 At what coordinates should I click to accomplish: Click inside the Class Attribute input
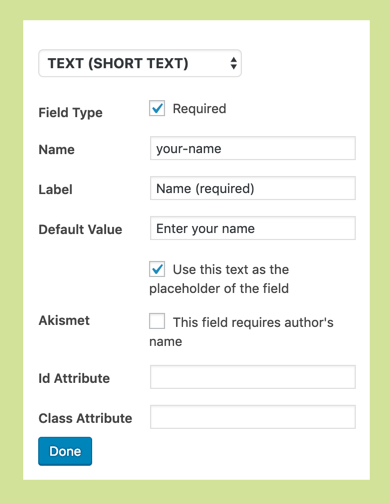pos(253,417)
